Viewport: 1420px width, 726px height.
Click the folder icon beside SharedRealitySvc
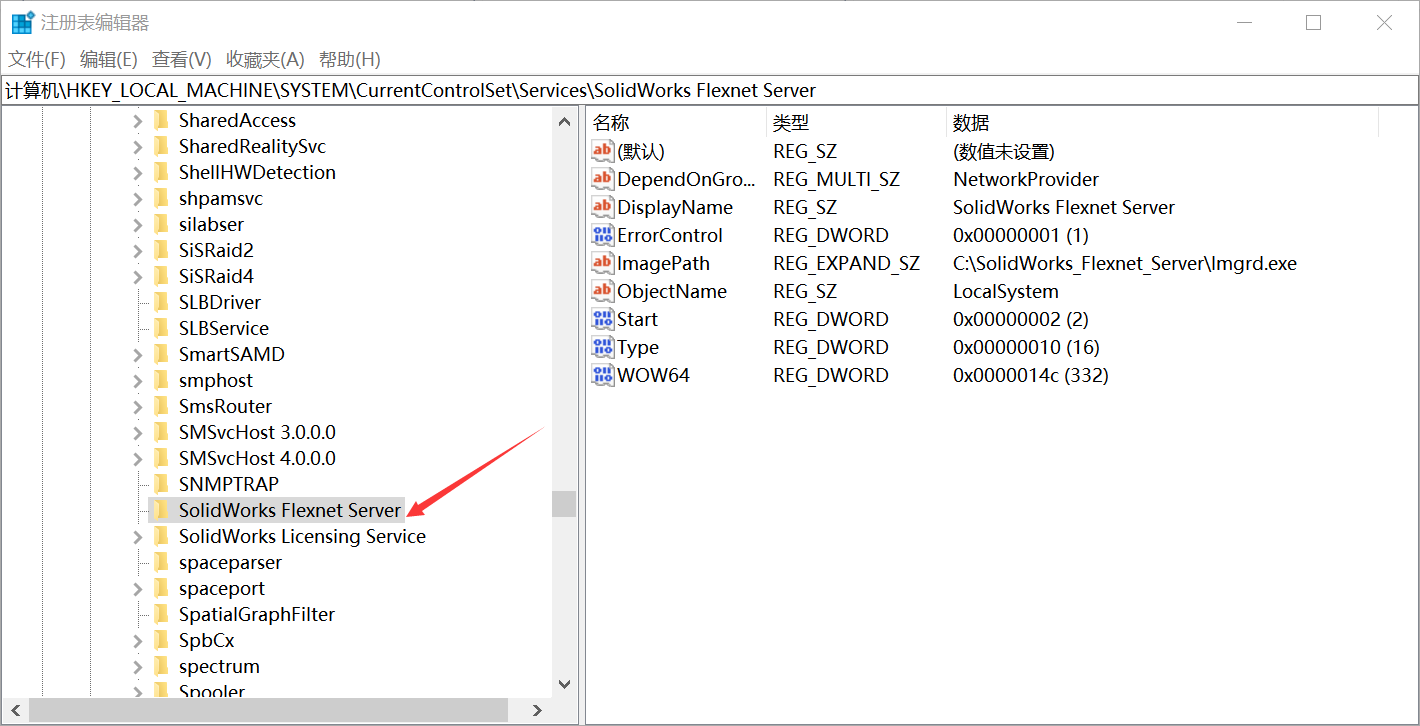pyautogui.click(x=160, y=147)
